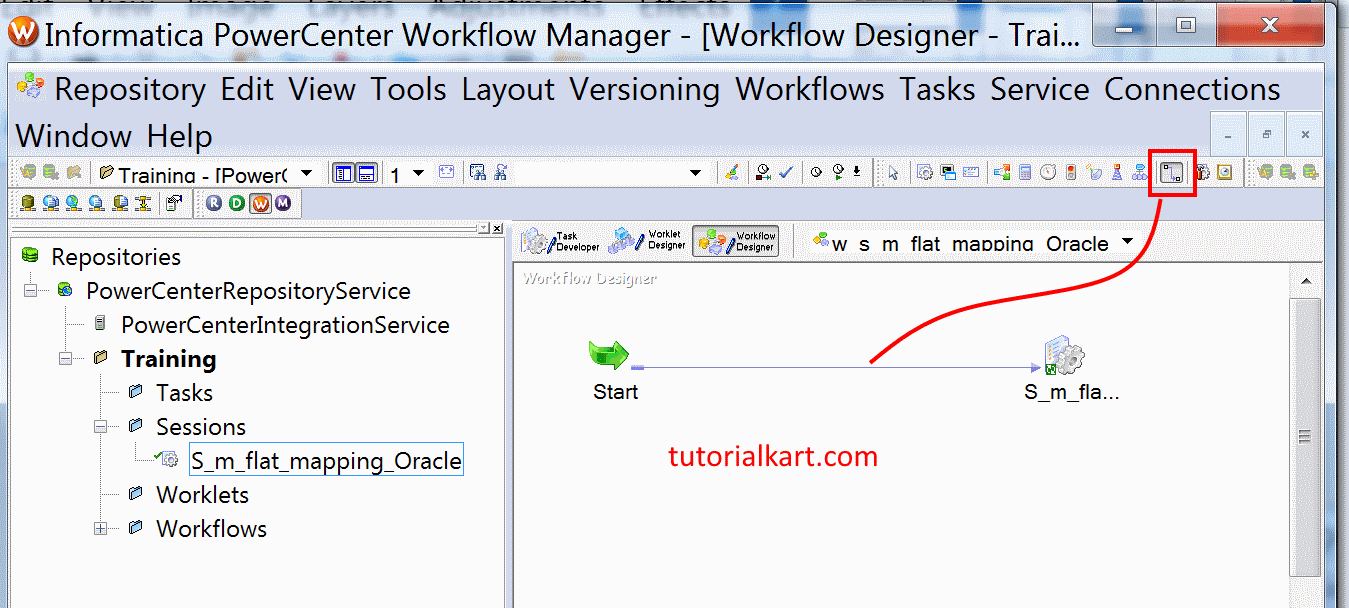Toggle the Navigator panel visibility
1349x608 pixels.
343,172
